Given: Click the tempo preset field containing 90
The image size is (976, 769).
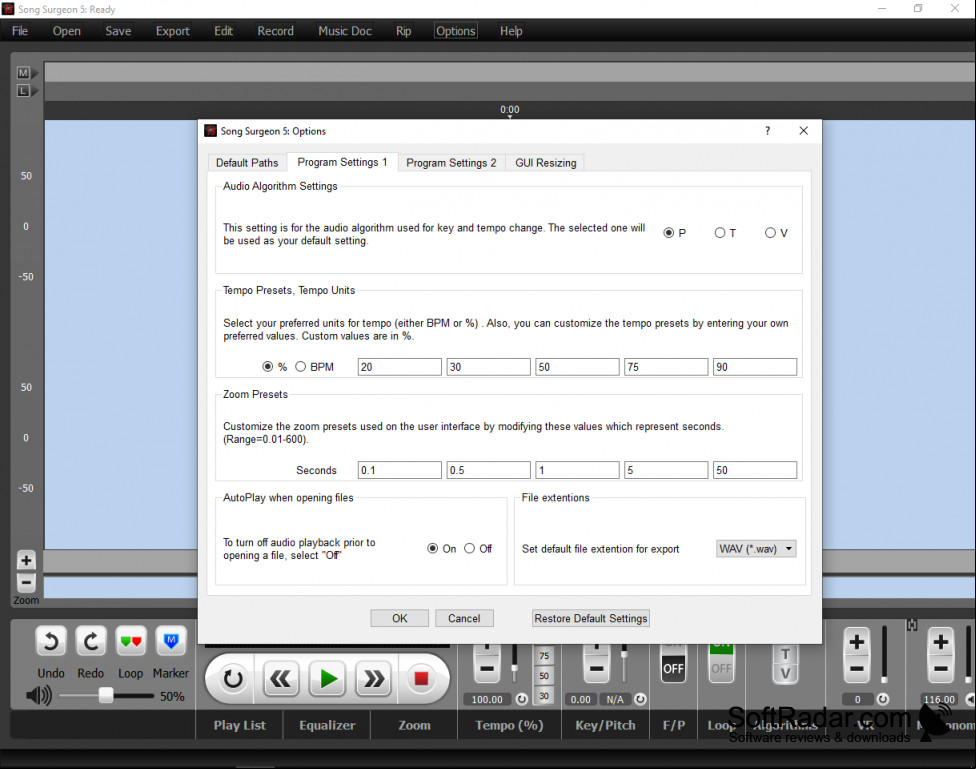Looking at the screenshot, I should point(754,367).
